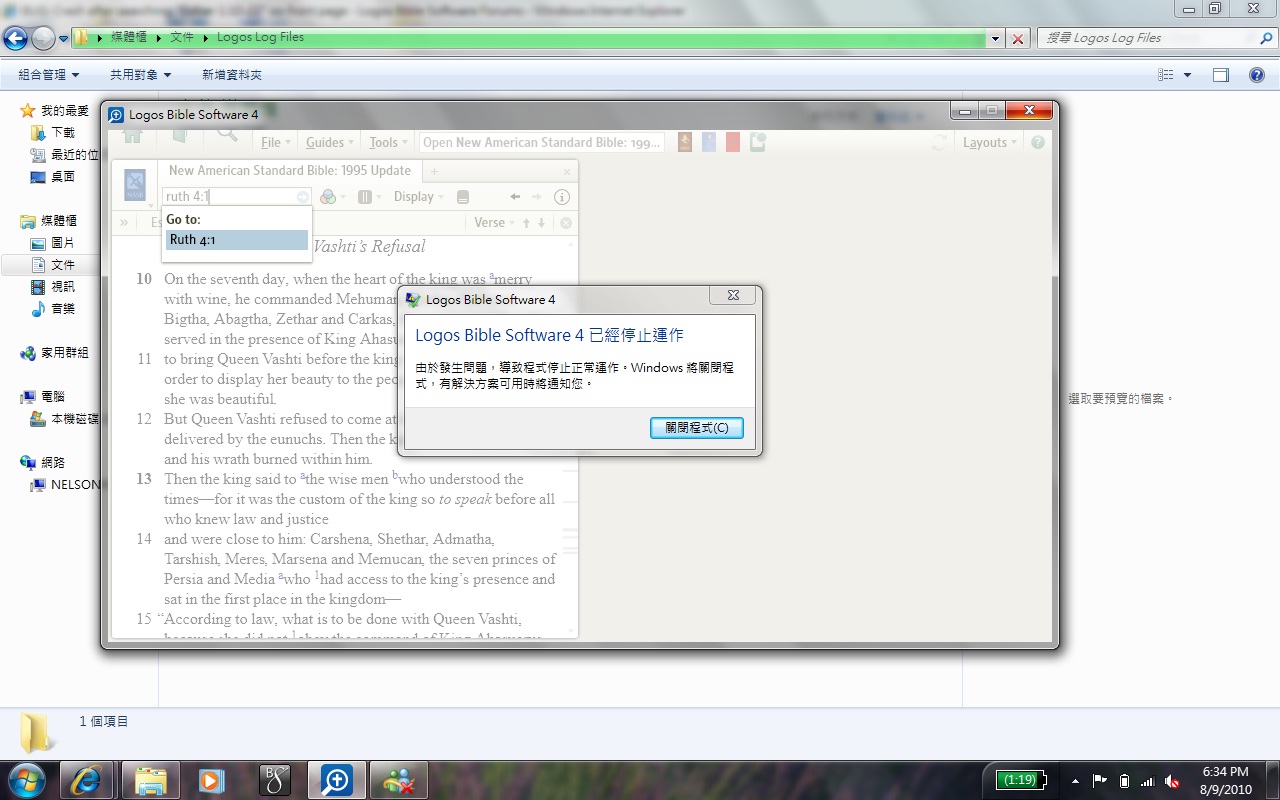Choose Ruth 4:1 from the Go to list
Image resolution: width=1280 pixels, height=800 pixels.
point(237,240)
